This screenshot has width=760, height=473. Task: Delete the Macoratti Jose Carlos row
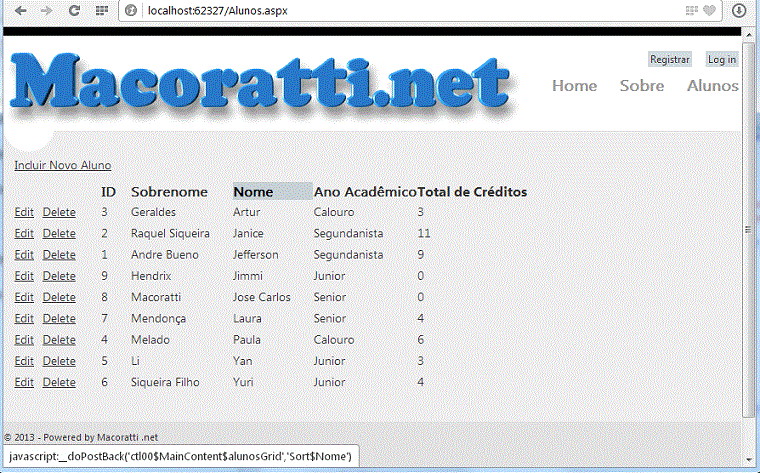point(59,298)
